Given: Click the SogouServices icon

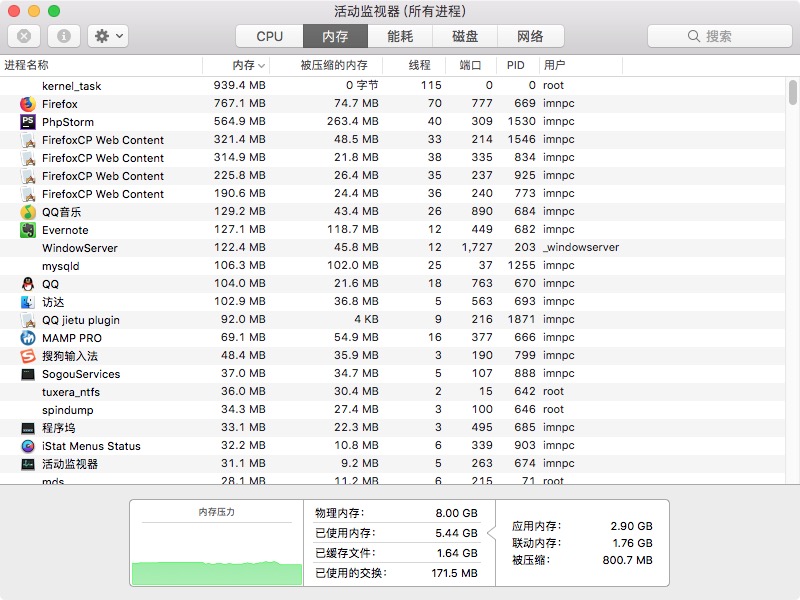Looking at the screenshot, I should 28,374.
